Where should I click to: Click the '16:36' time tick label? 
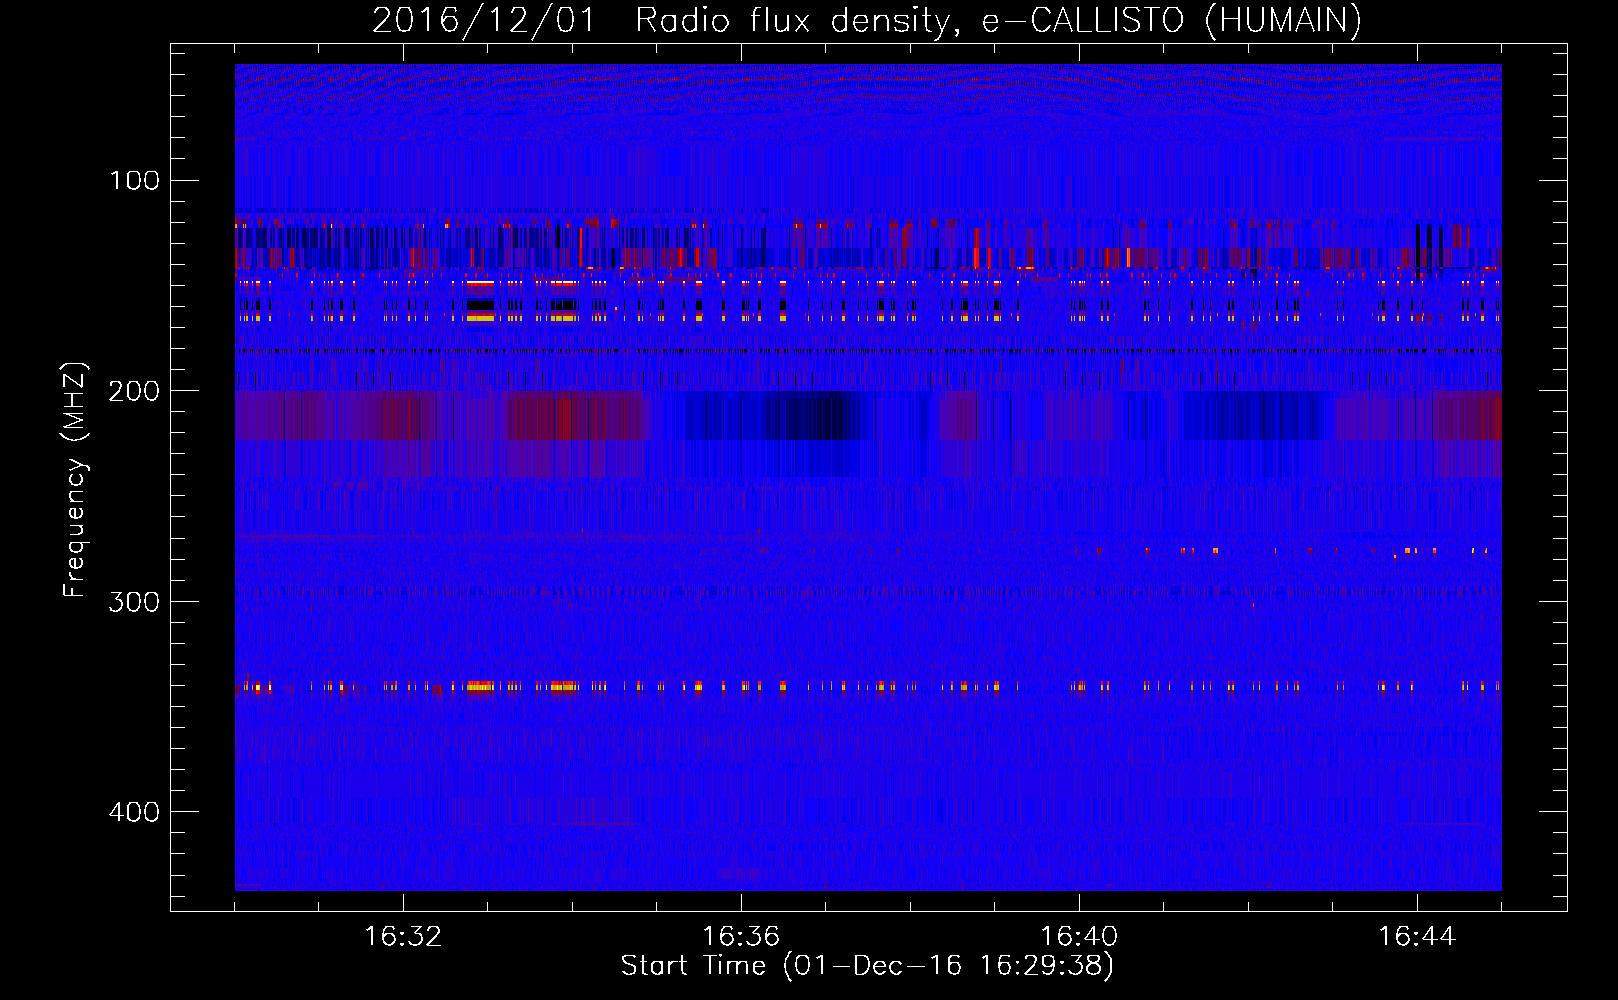click(741, 937)
